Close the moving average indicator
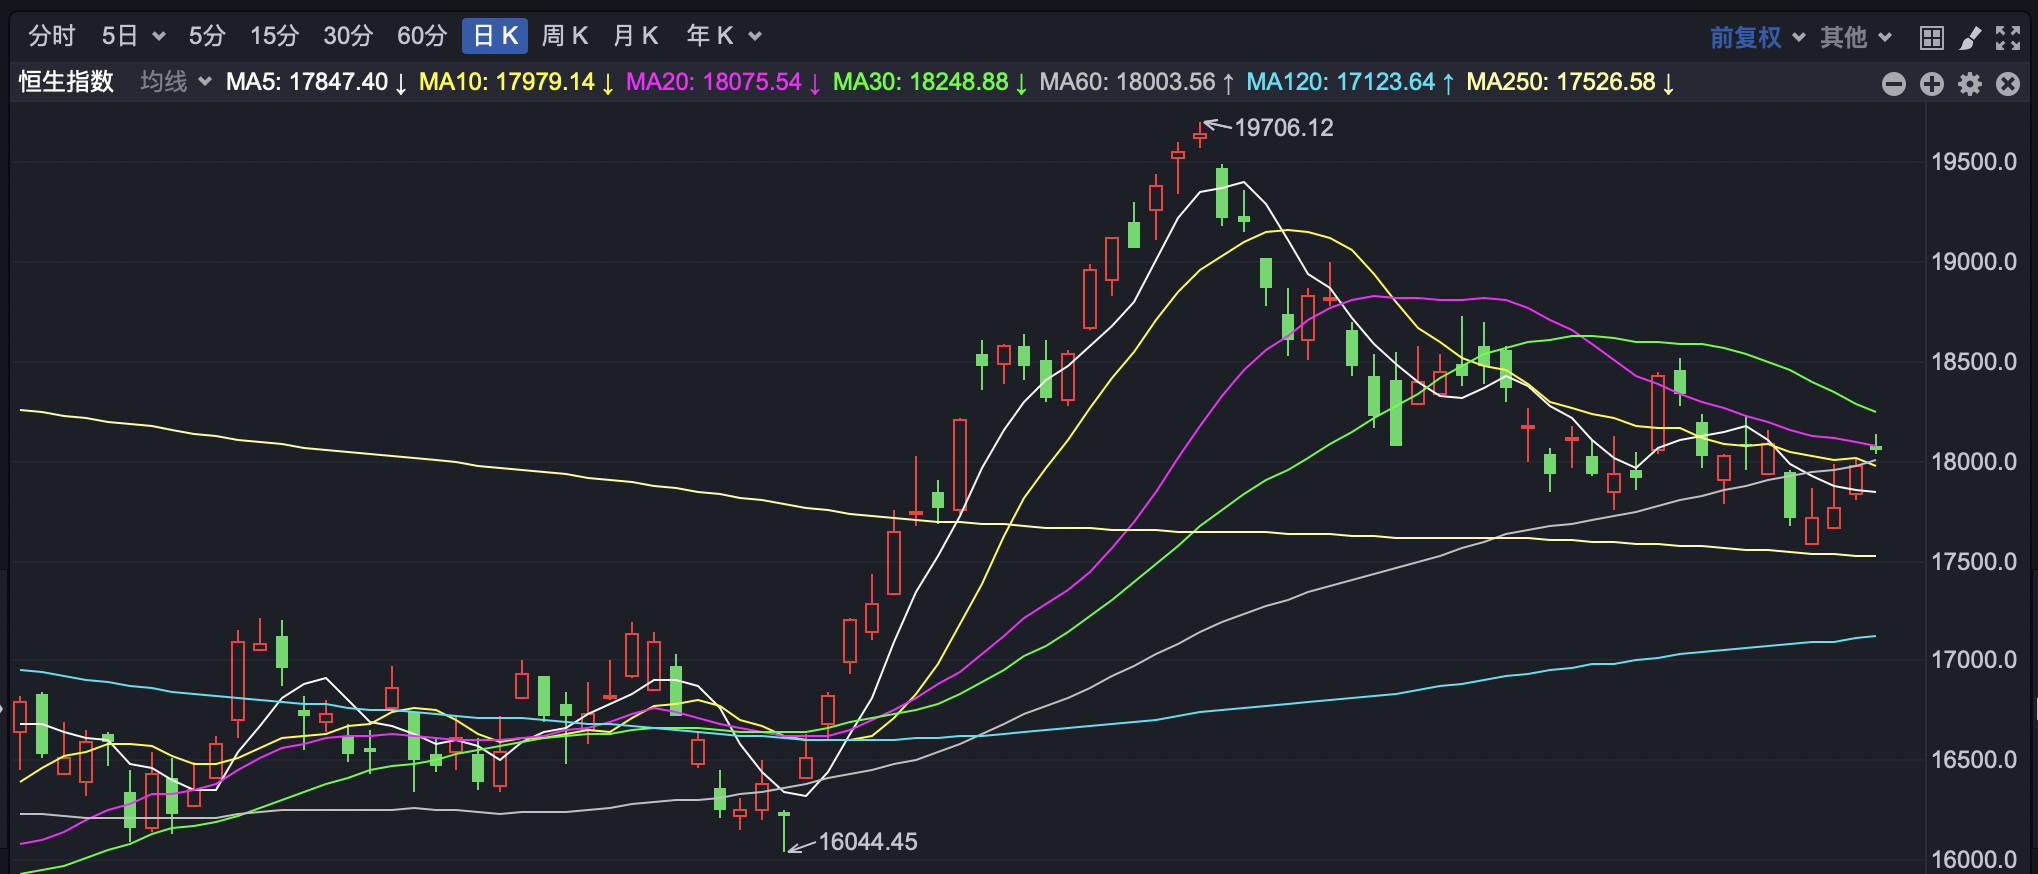 tap(2008, 84)
